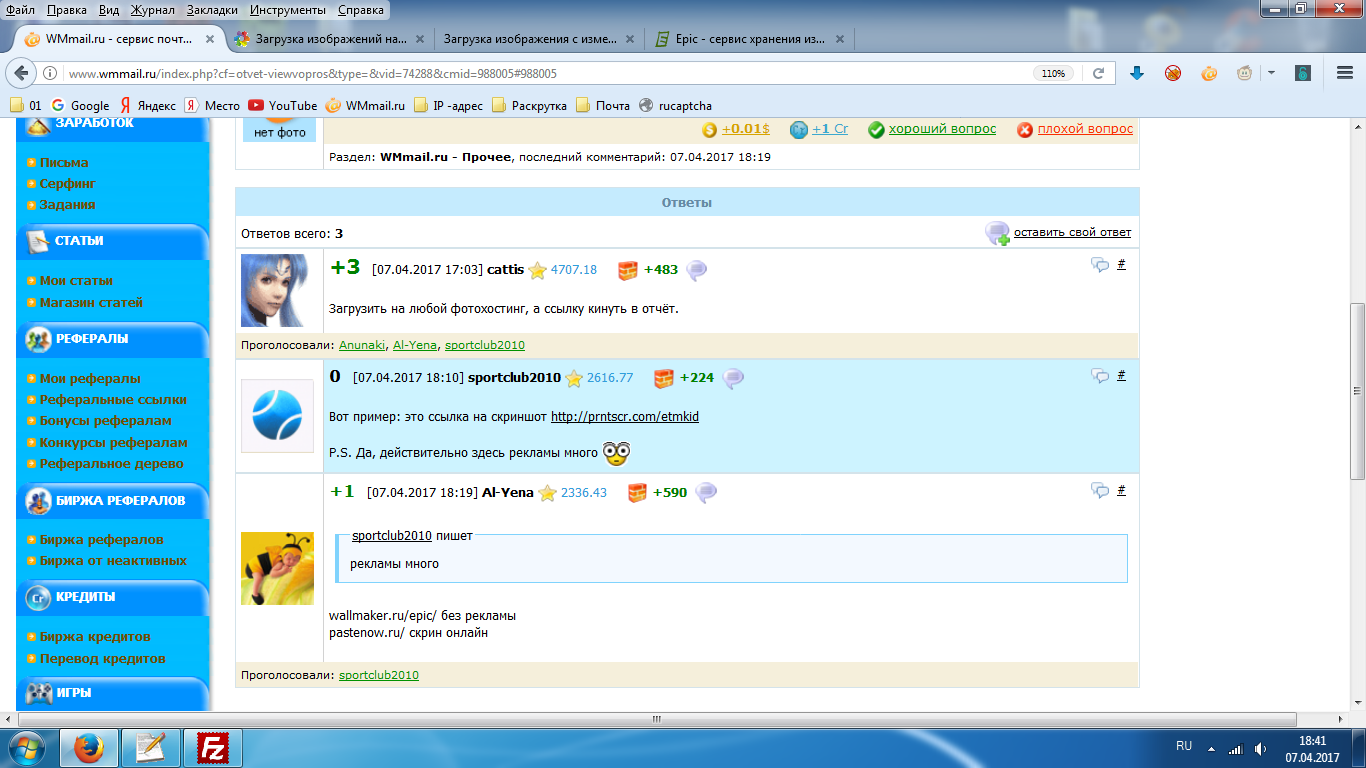This screenshot has height=768, width=1366.
Task: Open the IP -адрес bookmarks folder
Action: click(x=448, y=105)
